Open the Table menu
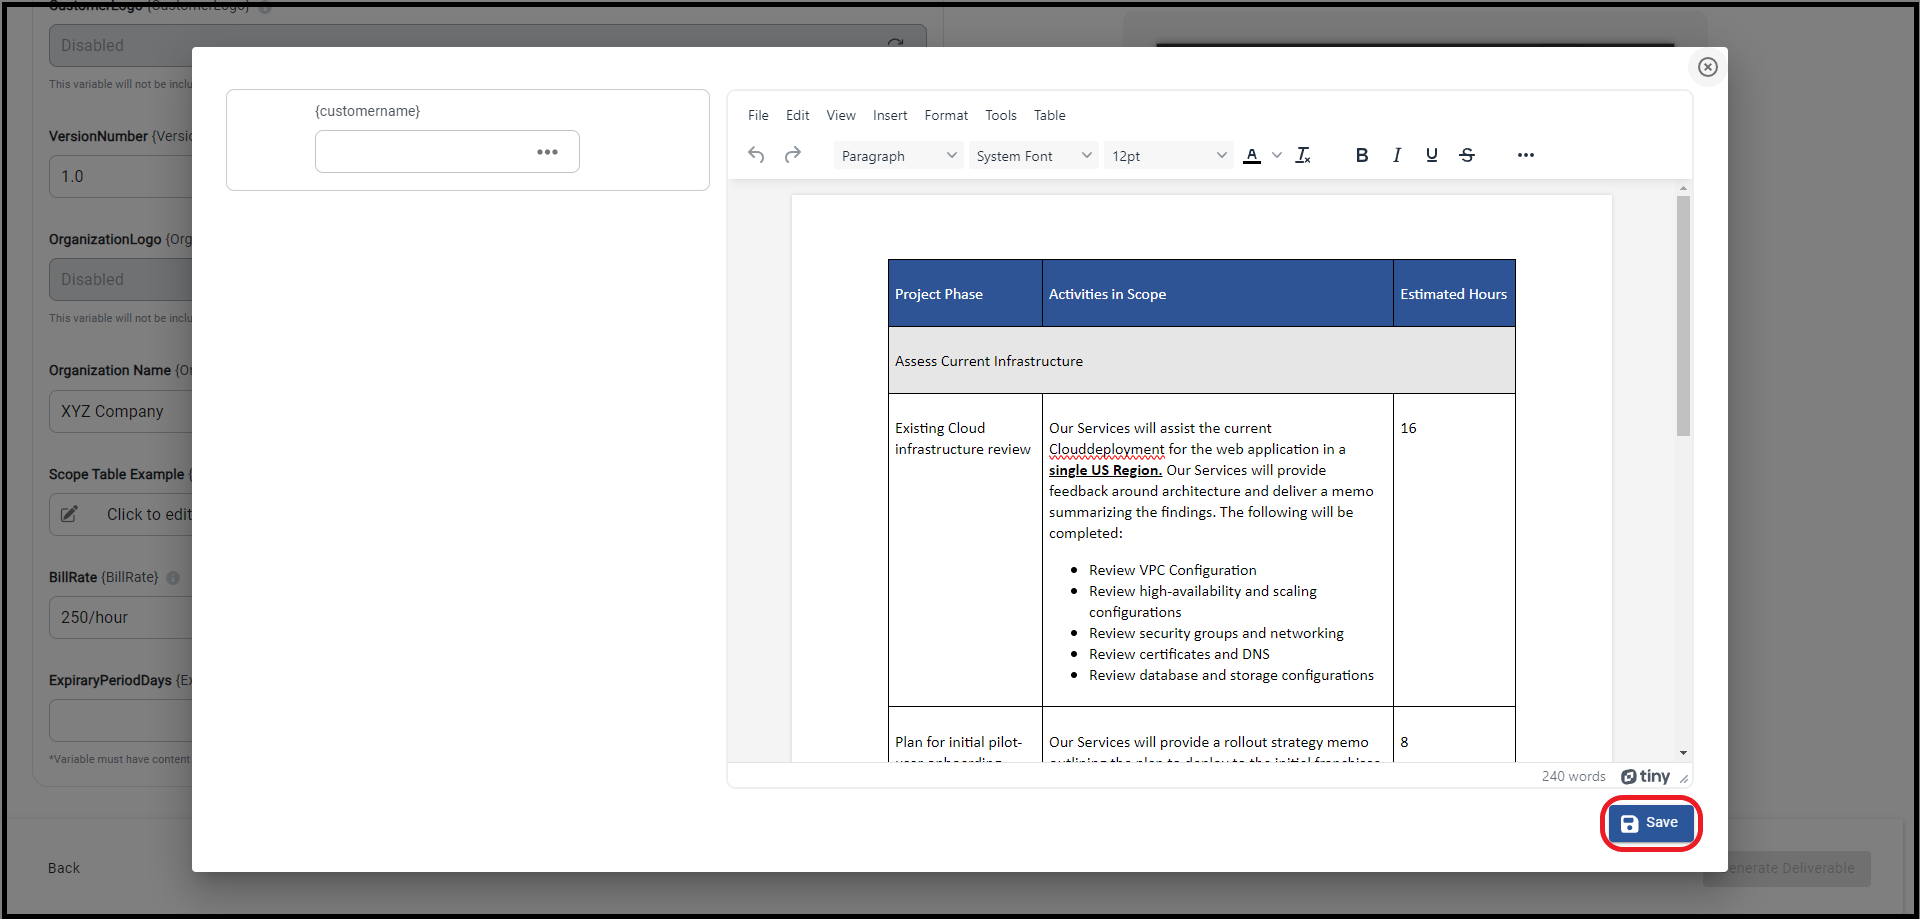Screen dimensions: 1920x919 1050,115
